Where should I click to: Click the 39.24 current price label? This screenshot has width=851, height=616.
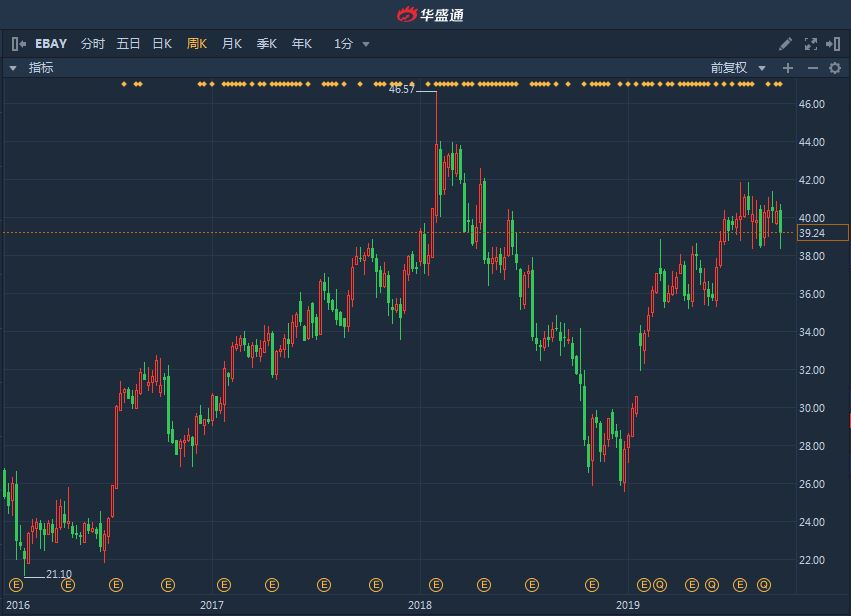pyautogui.click(x=822, y=233)
